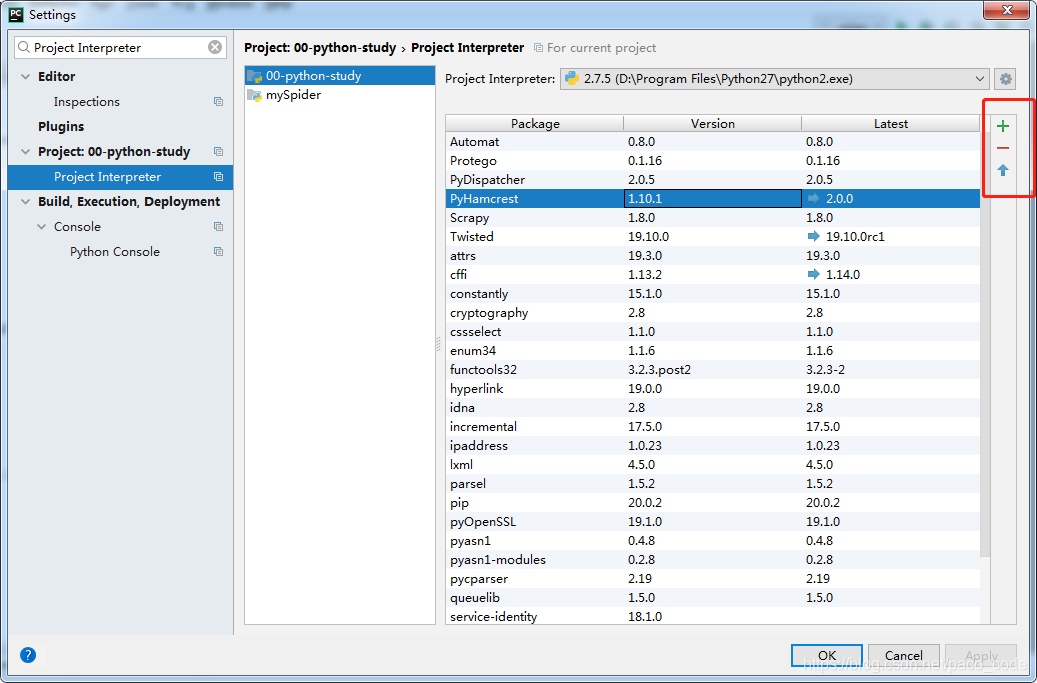Collapse the Console tree node
1037x683 pixels.
(x=42, y=227)
